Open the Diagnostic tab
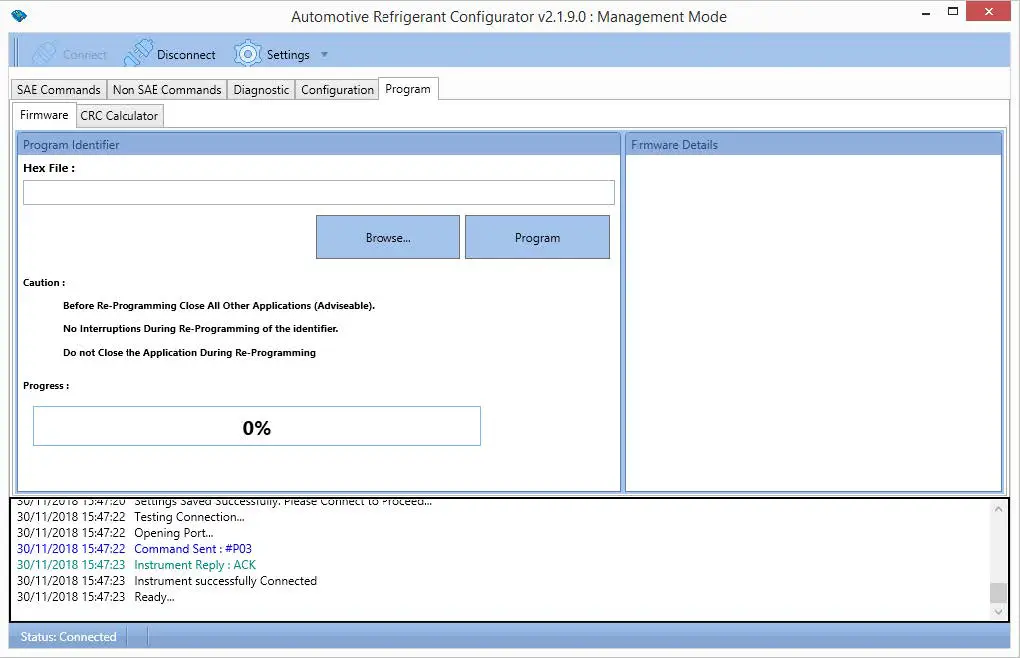 261,90
